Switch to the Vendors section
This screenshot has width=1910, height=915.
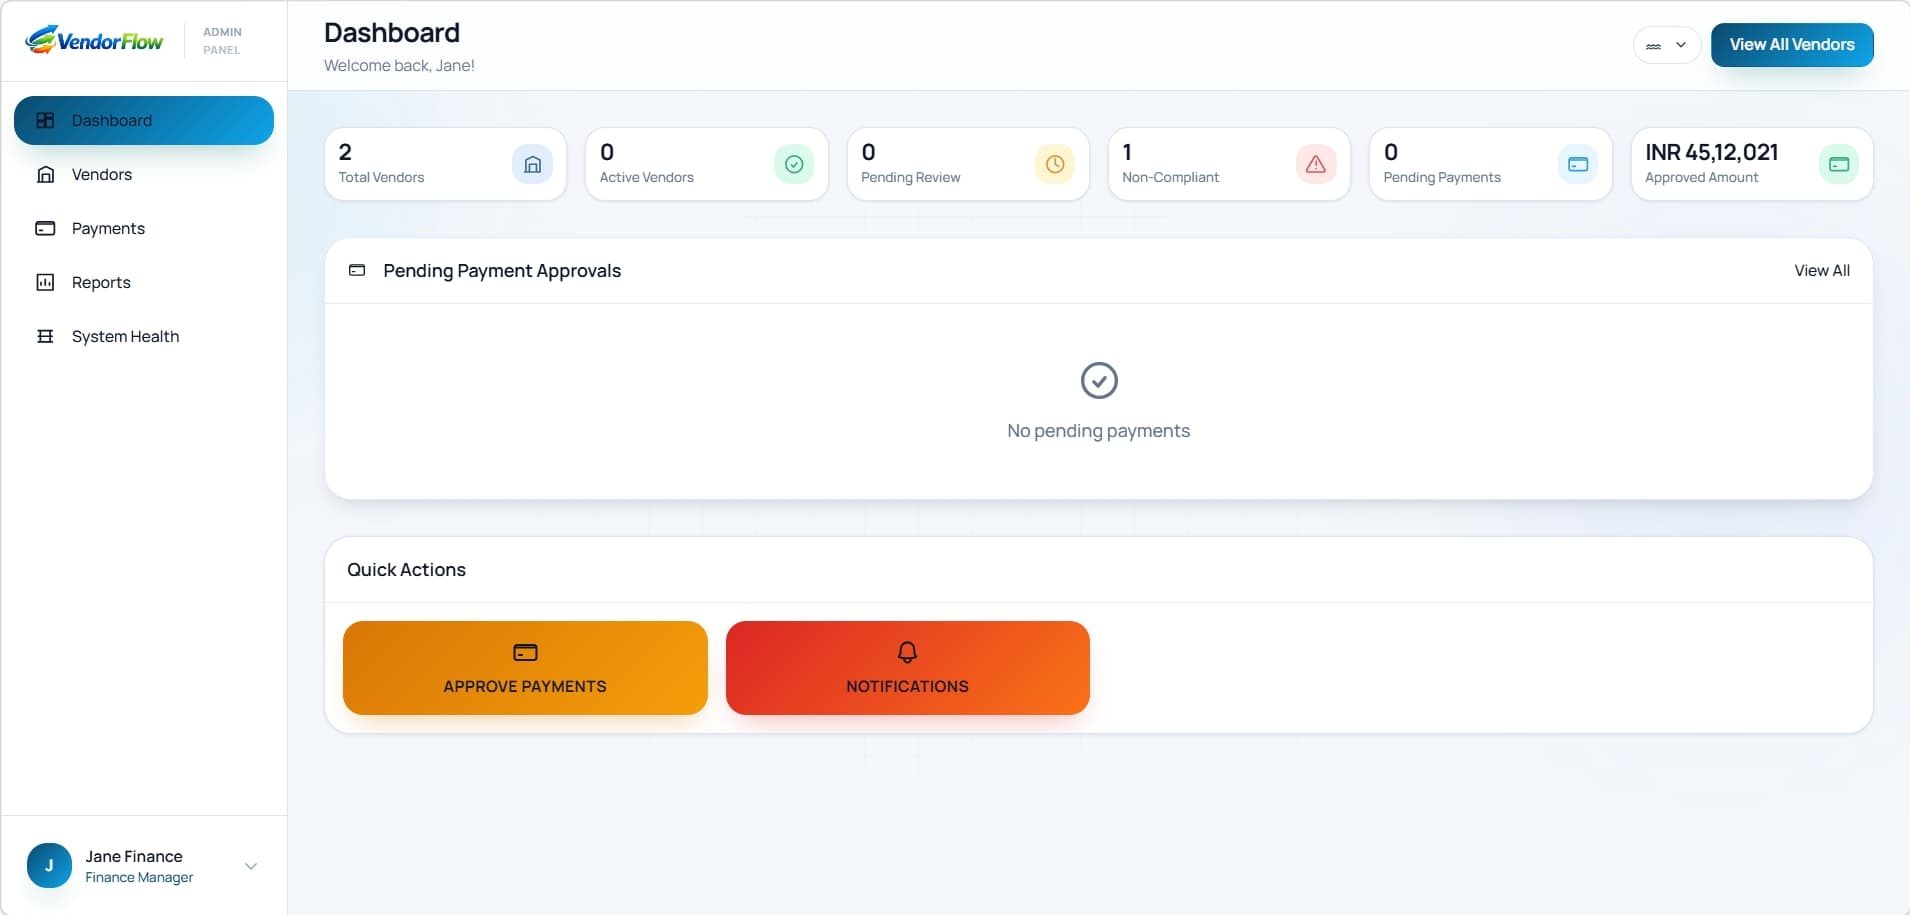click(x=101, y=174)
